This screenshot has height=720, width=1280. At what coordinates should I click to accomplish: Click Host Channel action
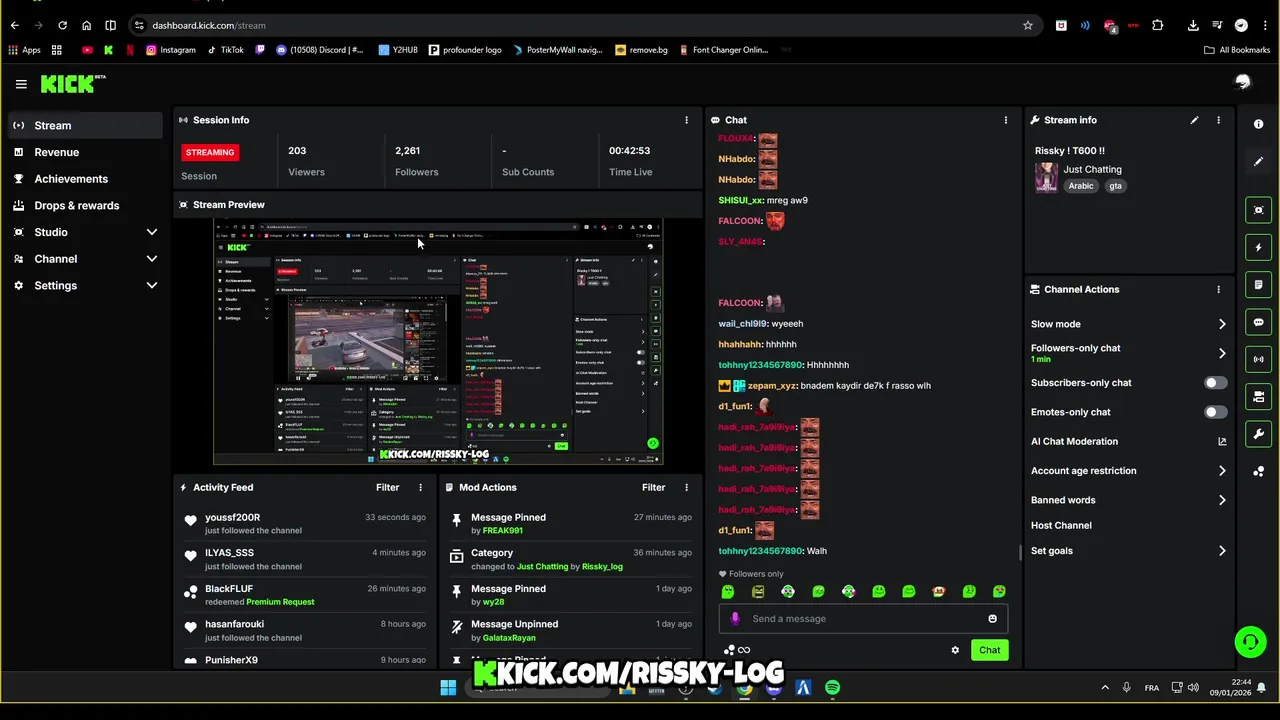click(1061, 525)
